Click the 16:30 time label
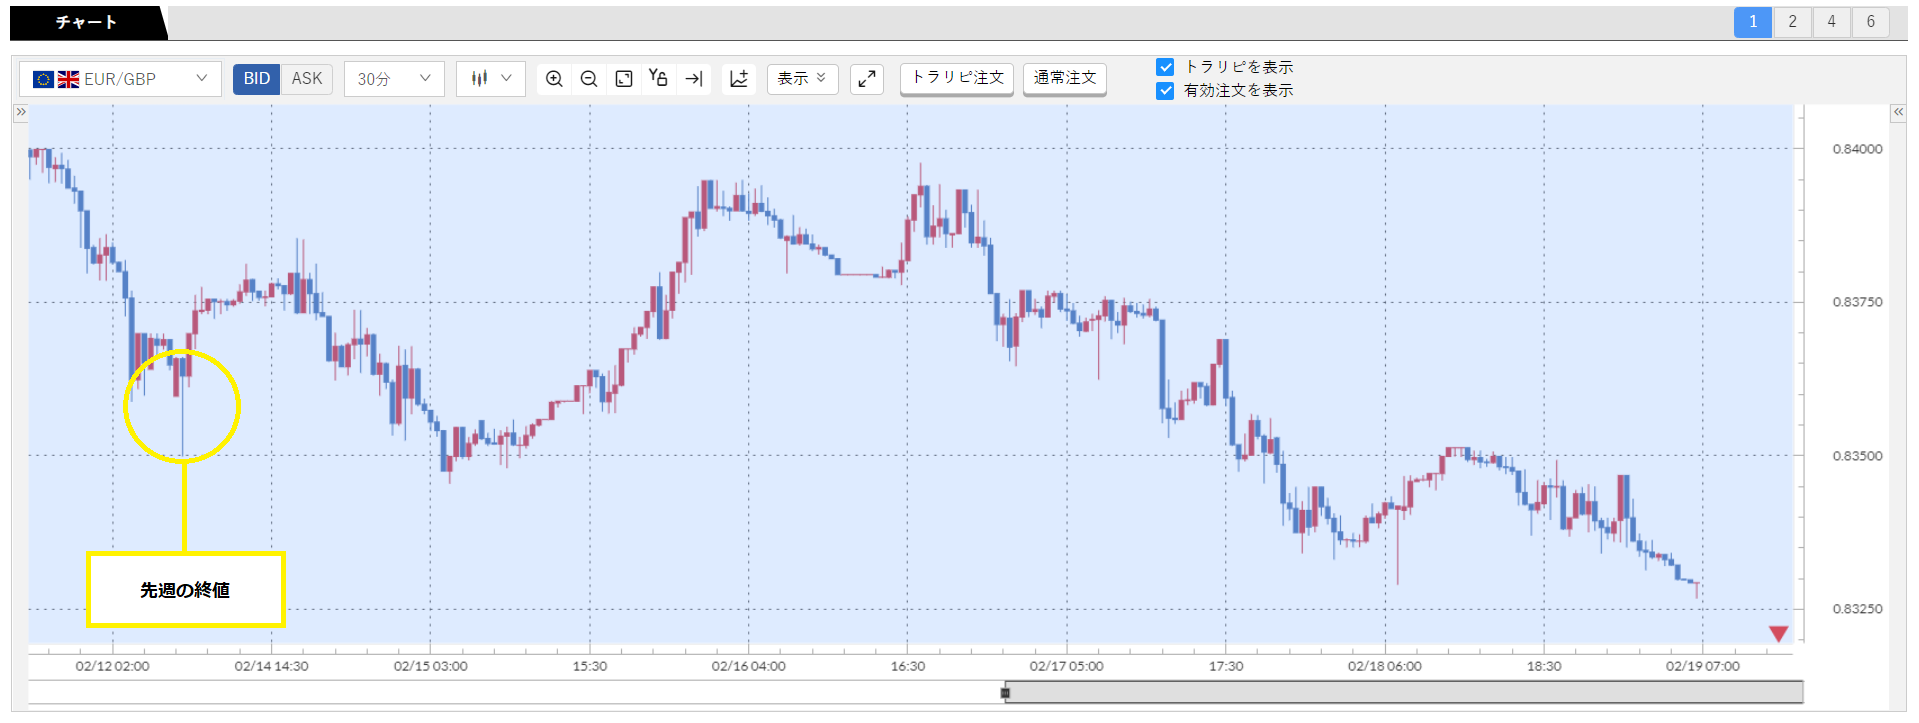This screenshot has width=1919, height=723. tap(907, 666)
